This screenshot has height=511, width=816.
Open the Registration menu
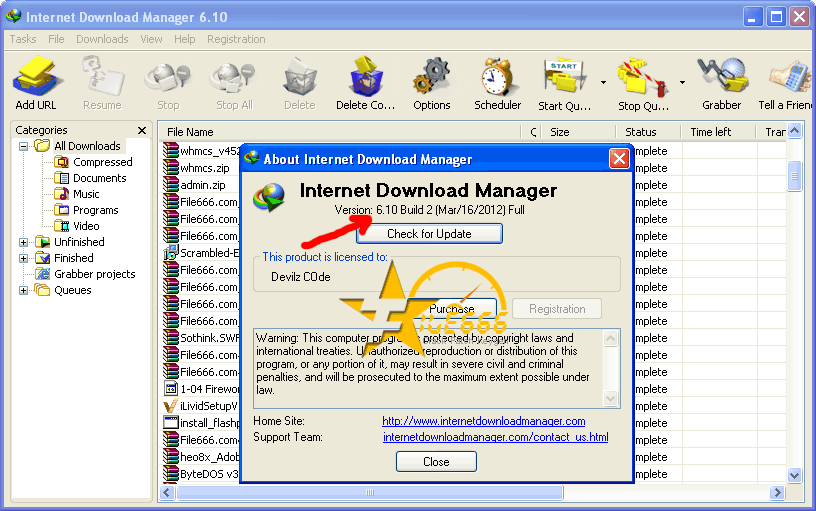236,40
